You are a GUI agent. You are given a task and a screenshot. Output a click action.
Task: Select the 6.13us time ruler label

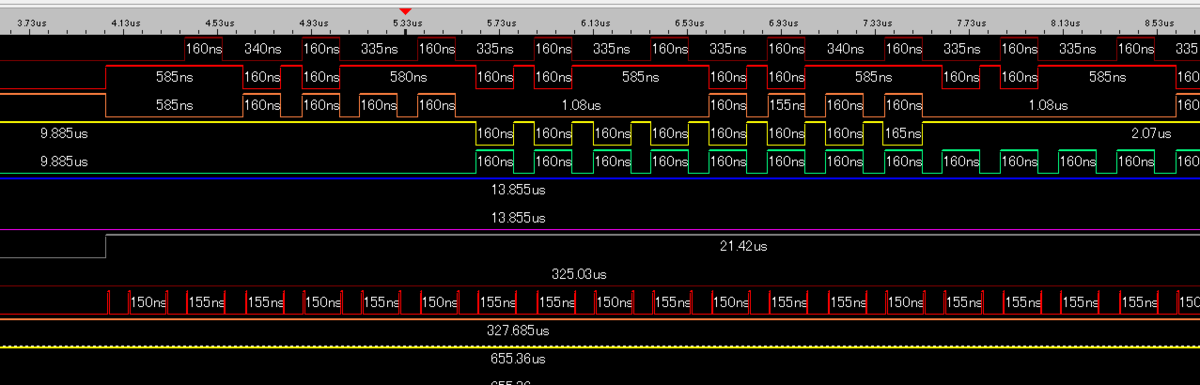click(595, 22)
